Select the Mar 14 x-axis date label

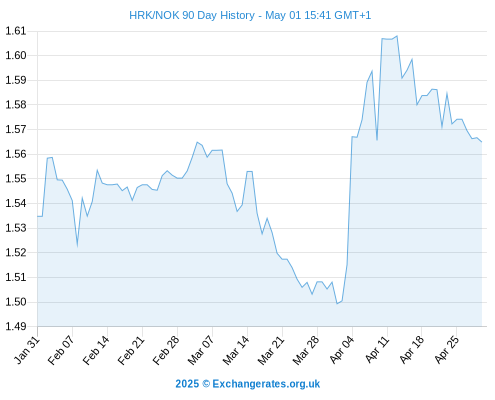point(236,350)
